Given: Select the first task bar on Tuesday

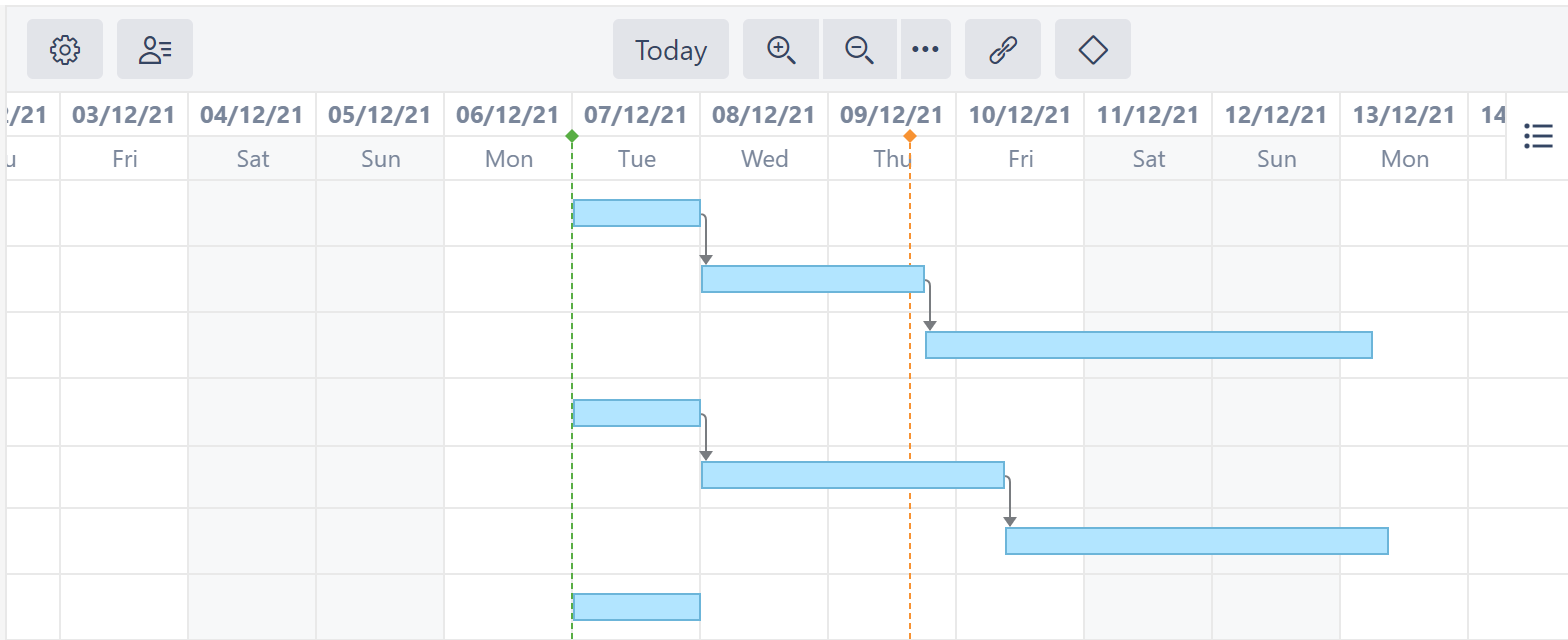Looking at the screenshot, I should (x=636, y=211).
